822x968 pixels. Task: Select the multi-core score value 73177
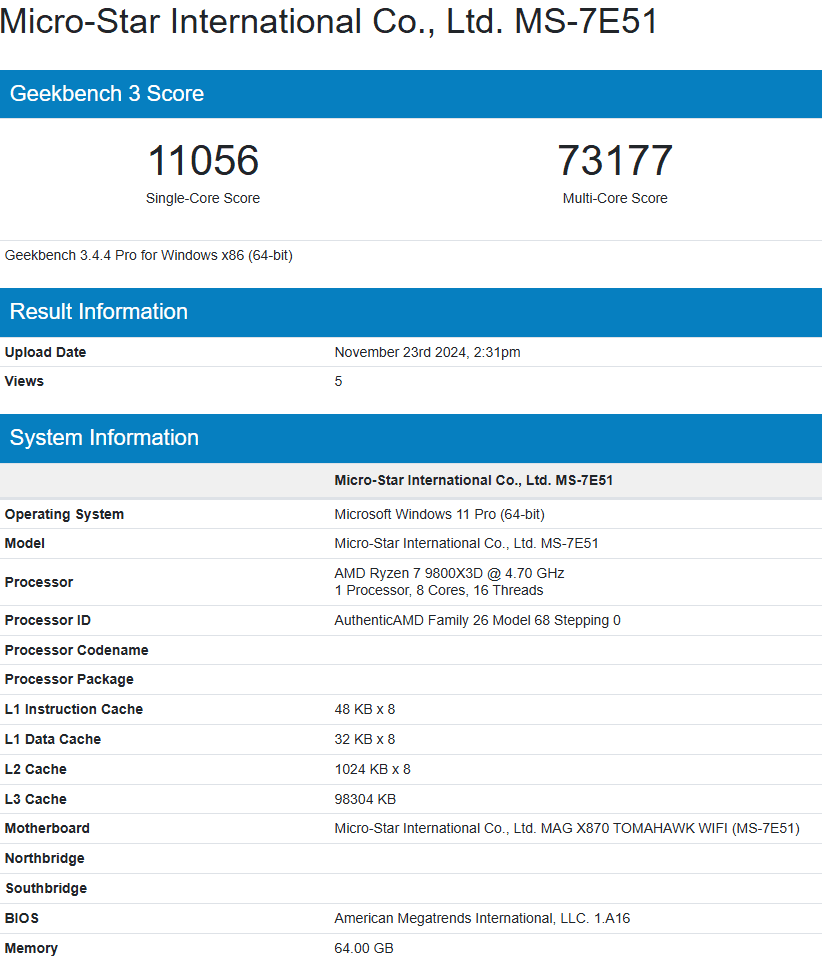tap(615, 161)
